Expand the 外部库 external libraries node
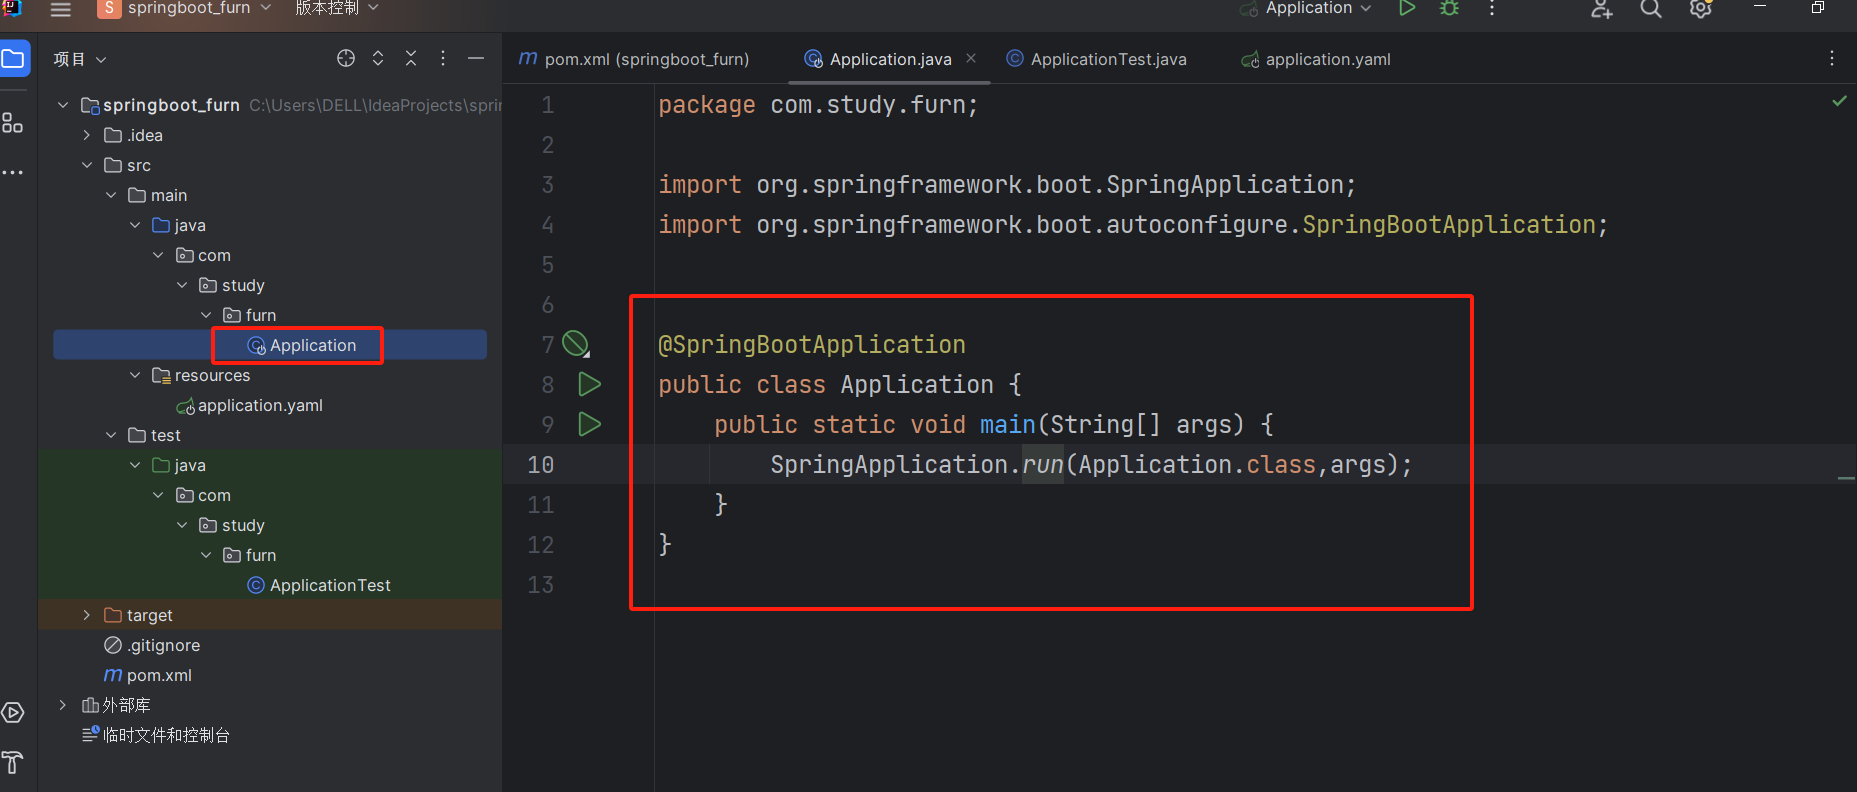The image size is (1857, 792). 63,705
